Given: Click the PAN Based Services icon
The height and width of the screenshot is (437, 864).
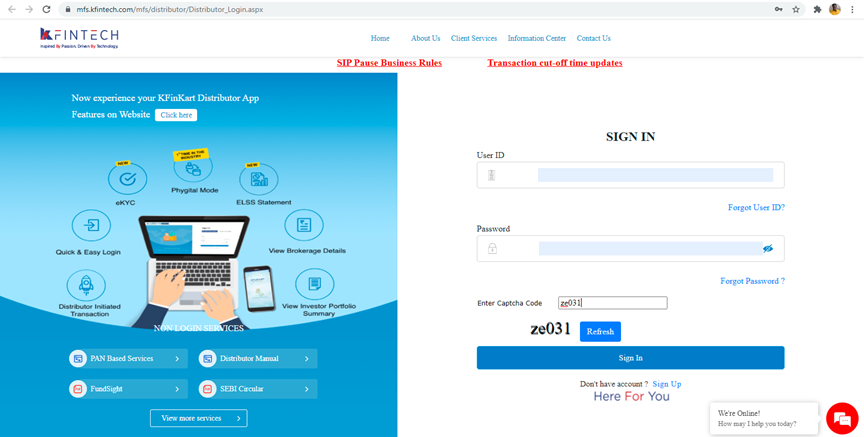Looking at the screenshot, I should (x=79, y=358).
